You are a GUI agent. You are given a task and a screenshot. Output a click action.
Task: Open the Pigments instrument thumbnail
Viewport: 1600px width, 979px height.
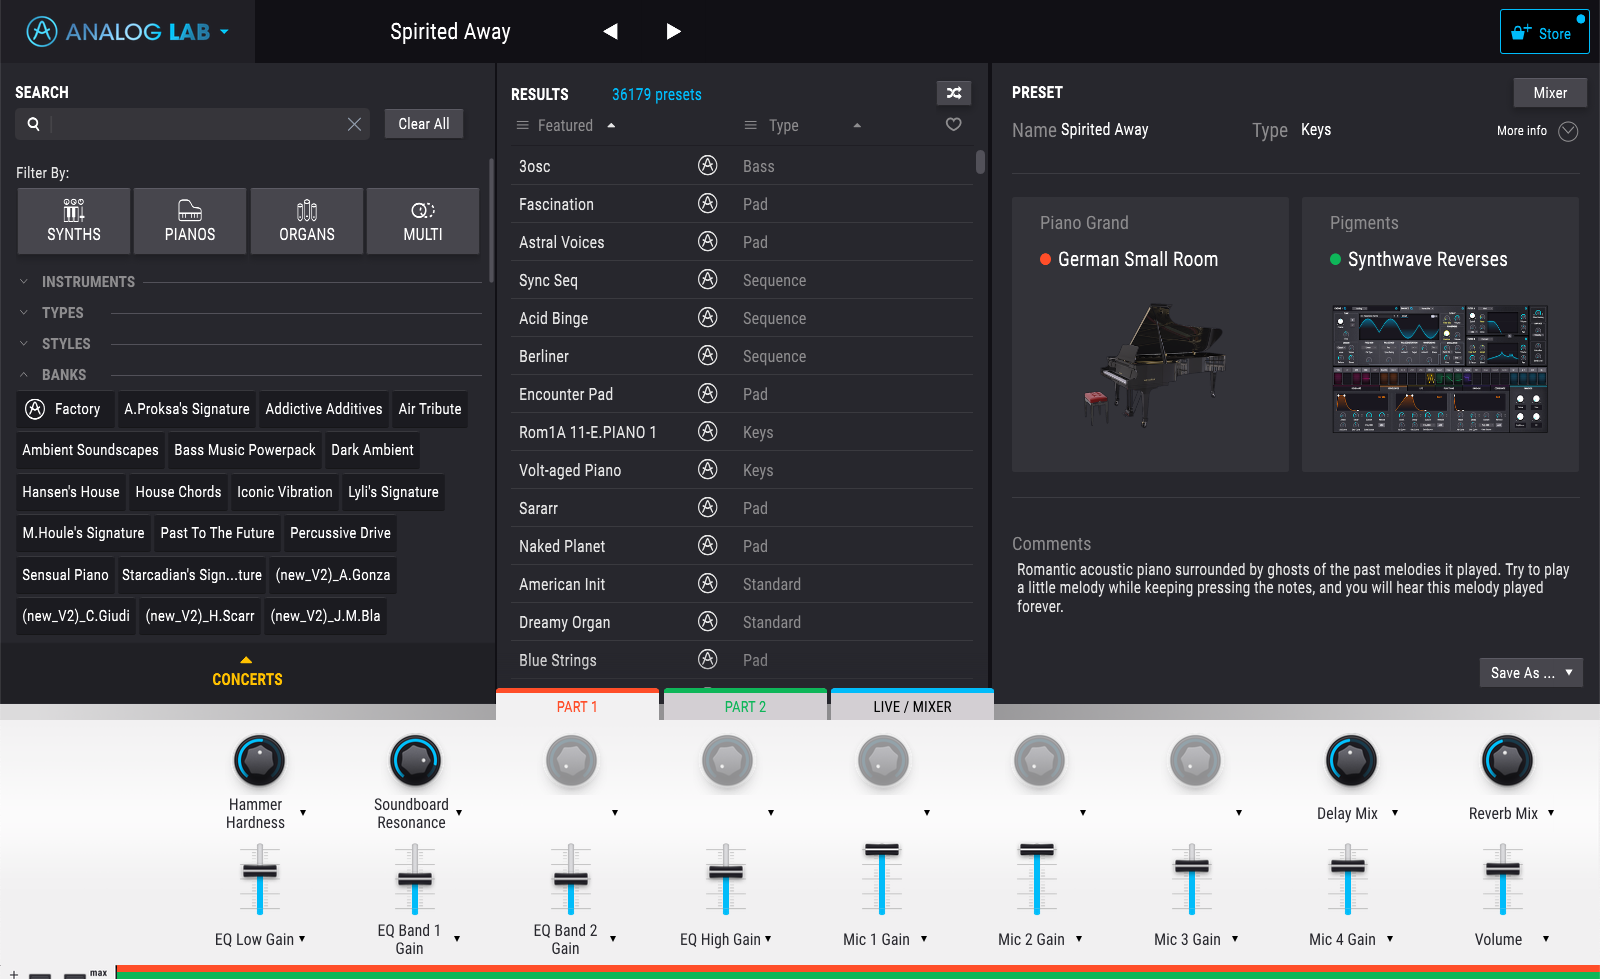(x=1440, y=334)
